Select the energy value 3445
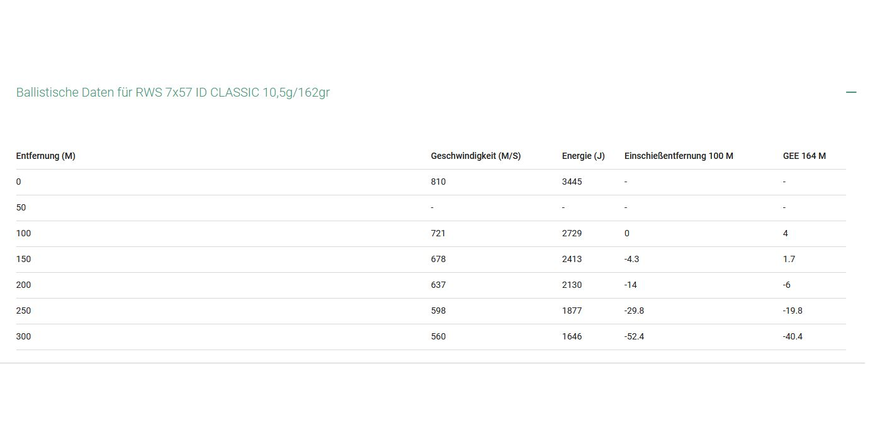This screenshot has width=887, height=444. pos(572,182)
